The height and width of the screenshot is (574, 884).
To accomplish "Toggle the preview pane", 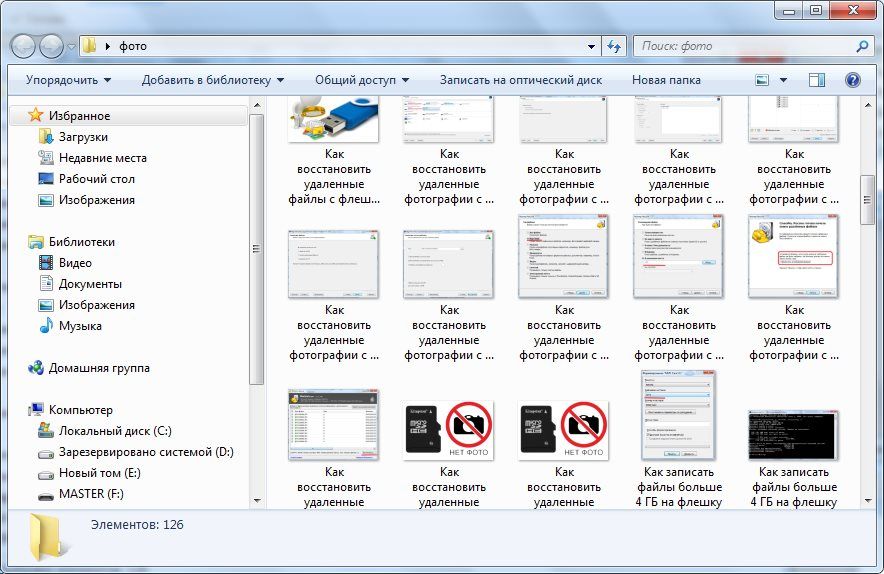I will [x=817, y=80].
